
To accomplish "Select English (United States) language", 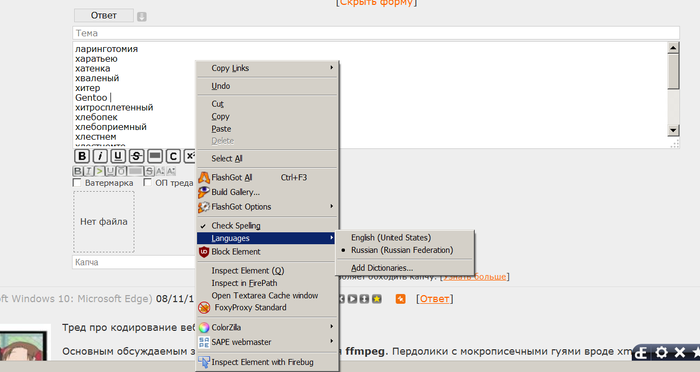I will (x=405, y=238).
